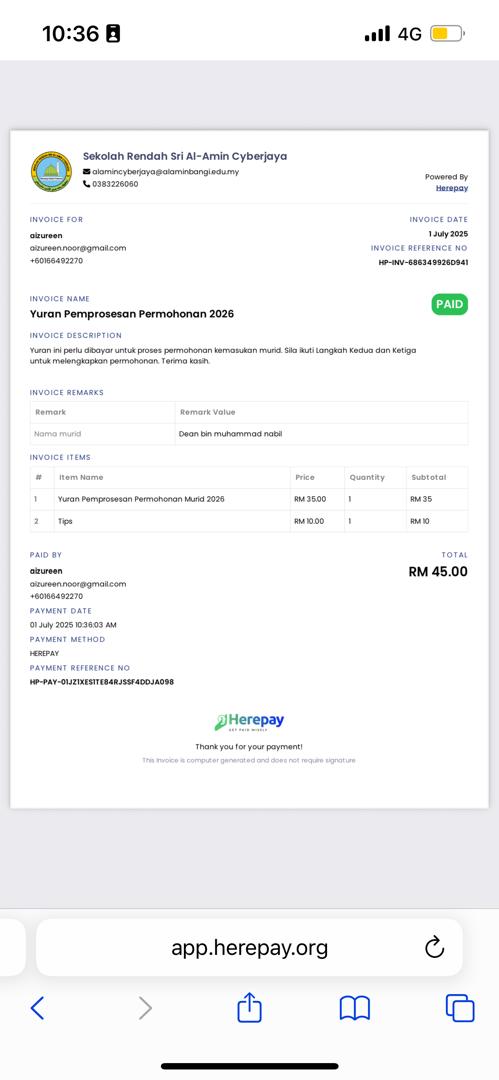Click the school email address alamincyberjaya@alaminbangi.edu.my
The image size is (499, 1080).
tap(165, 172)
